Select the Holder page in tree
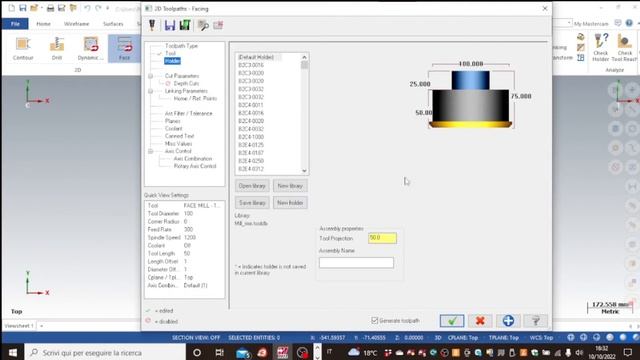This screenshot has height=360, width=640. [x=172, y=61]
